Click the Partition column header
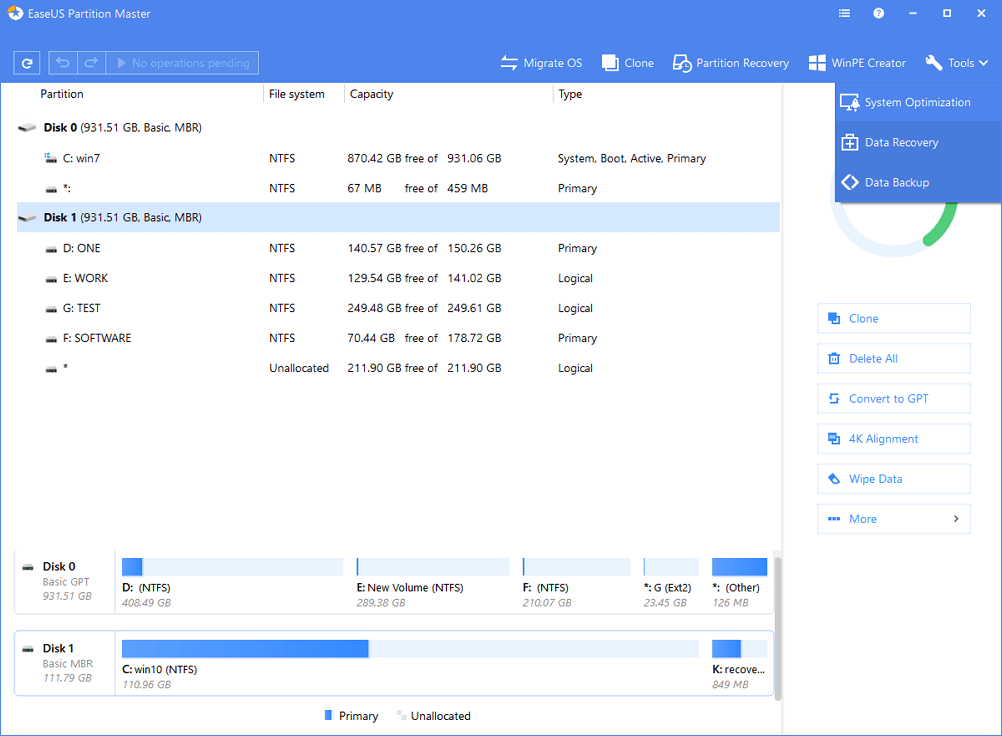This screenshot has height=736, width=1002. point(62,94)
